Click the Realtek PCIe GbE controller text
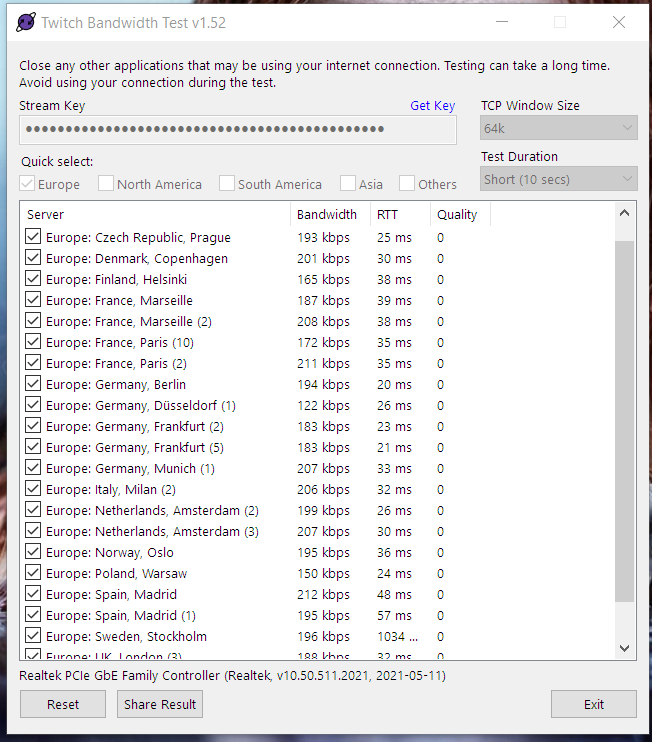This screenshot has width=652, height=742. pos(232,675)
